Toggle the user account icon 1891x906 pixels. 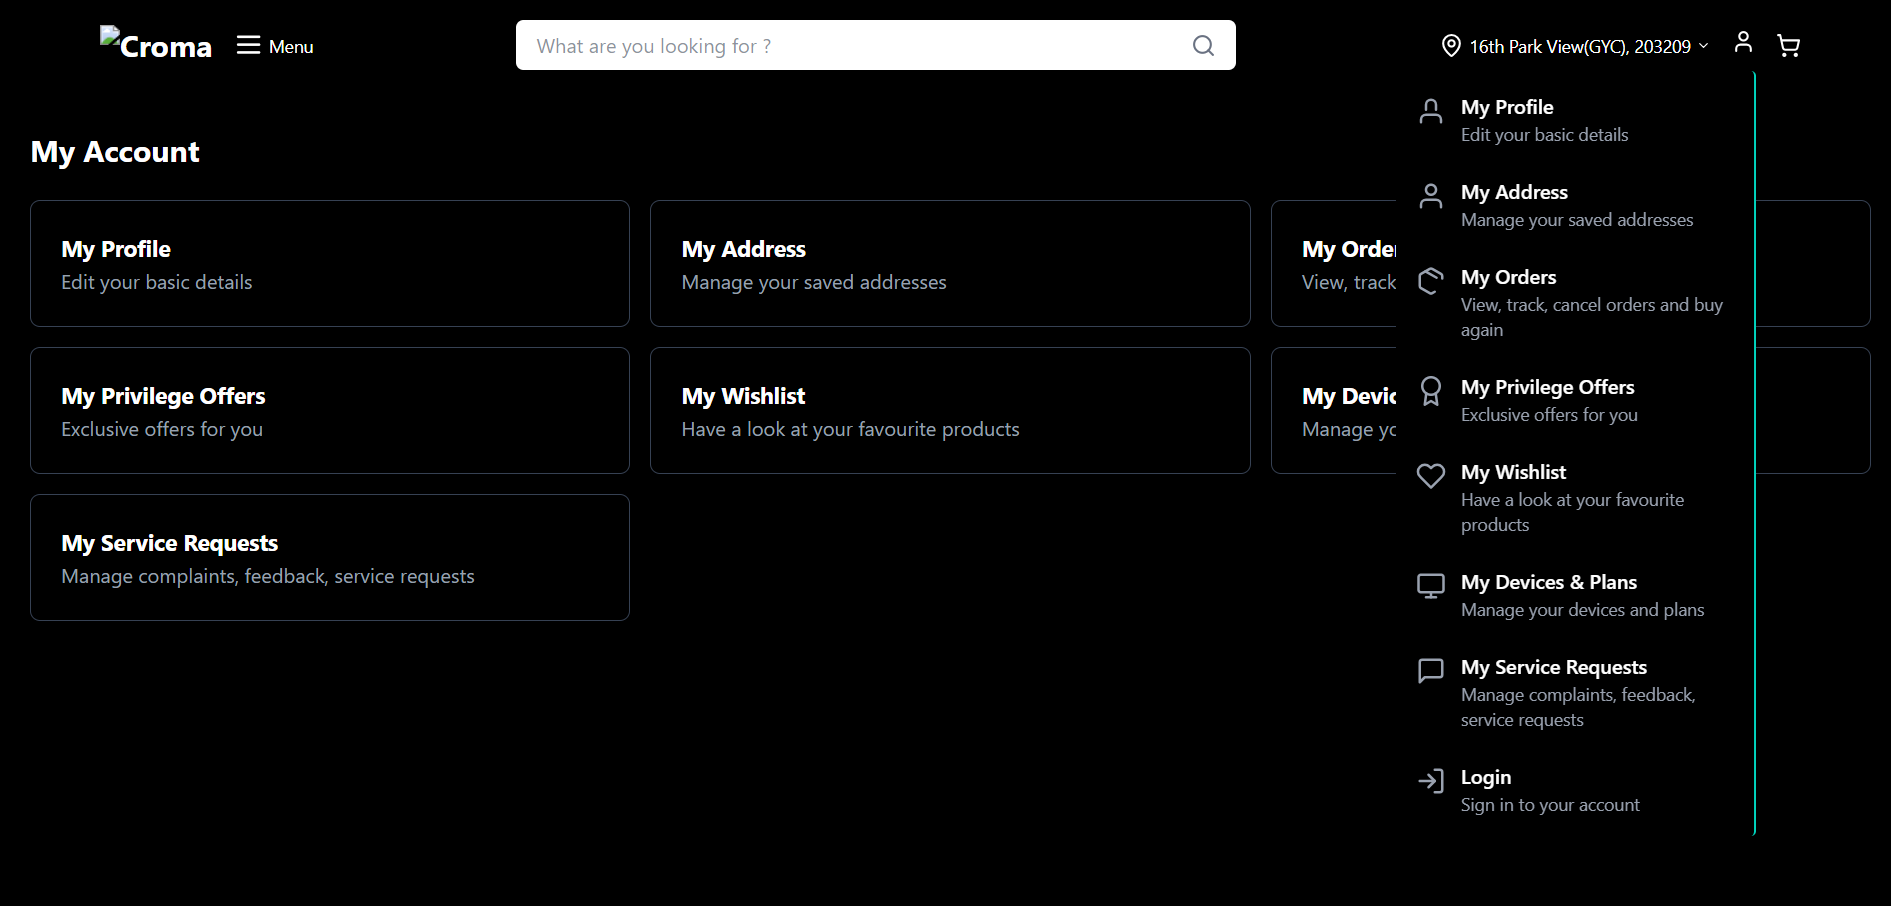[x=1743, y=42]
